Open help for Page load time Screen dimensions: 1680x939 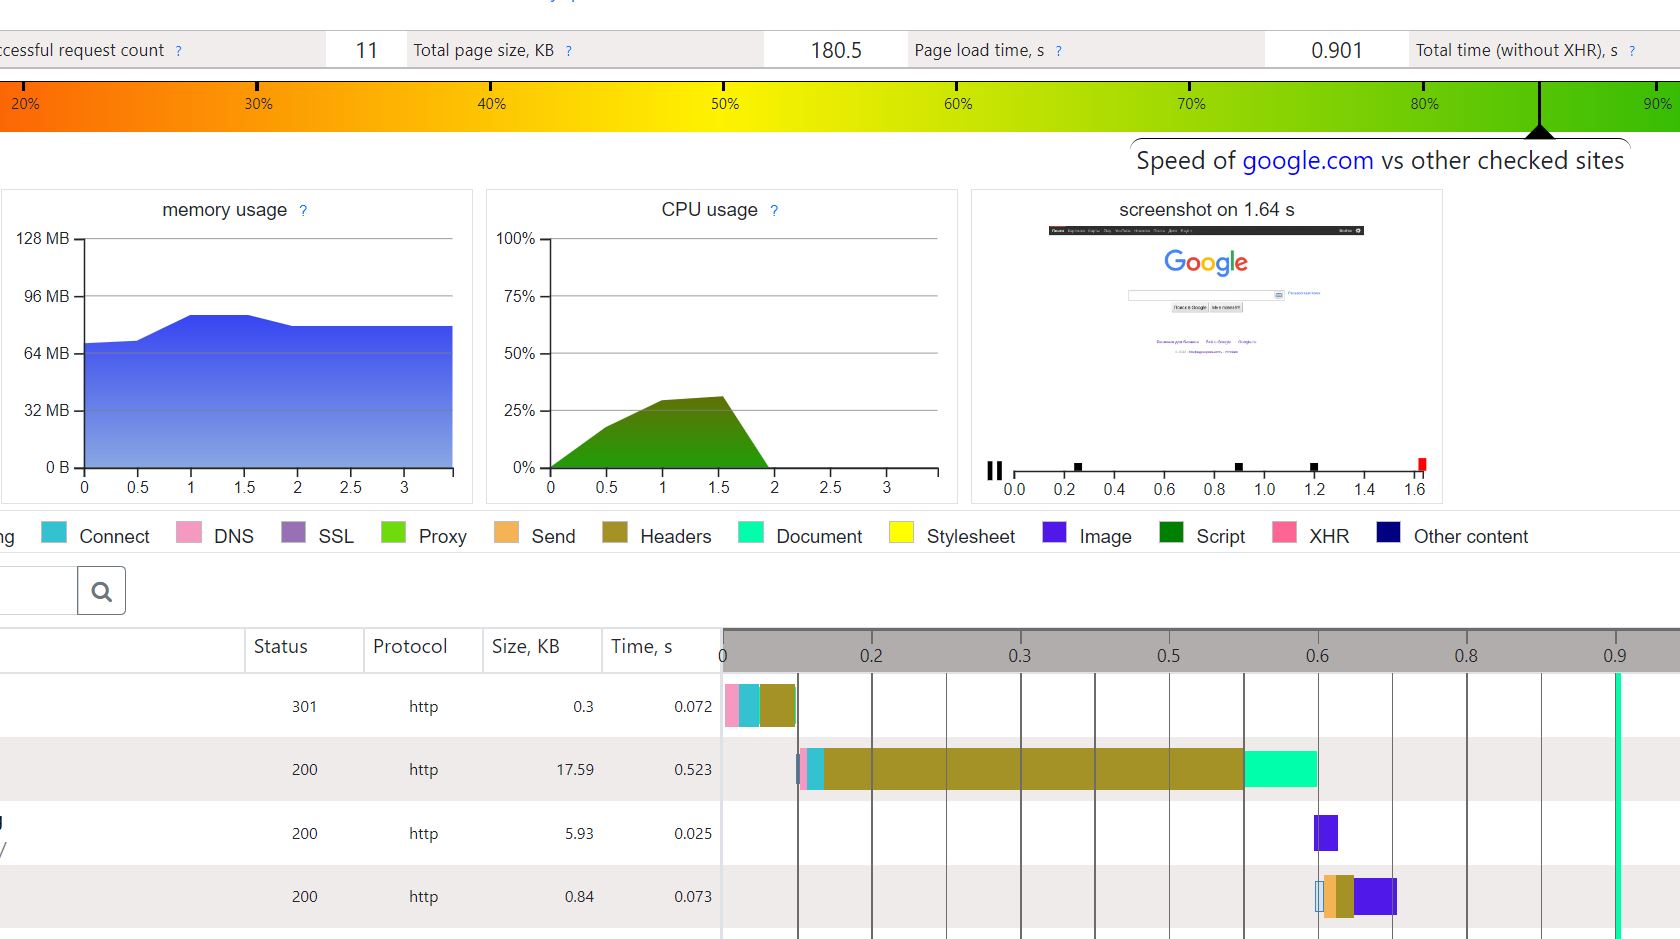[x=1059, y=51]
